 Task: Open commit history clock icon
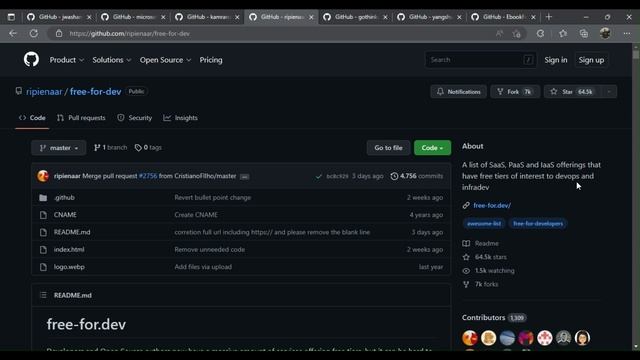(394, 176)
